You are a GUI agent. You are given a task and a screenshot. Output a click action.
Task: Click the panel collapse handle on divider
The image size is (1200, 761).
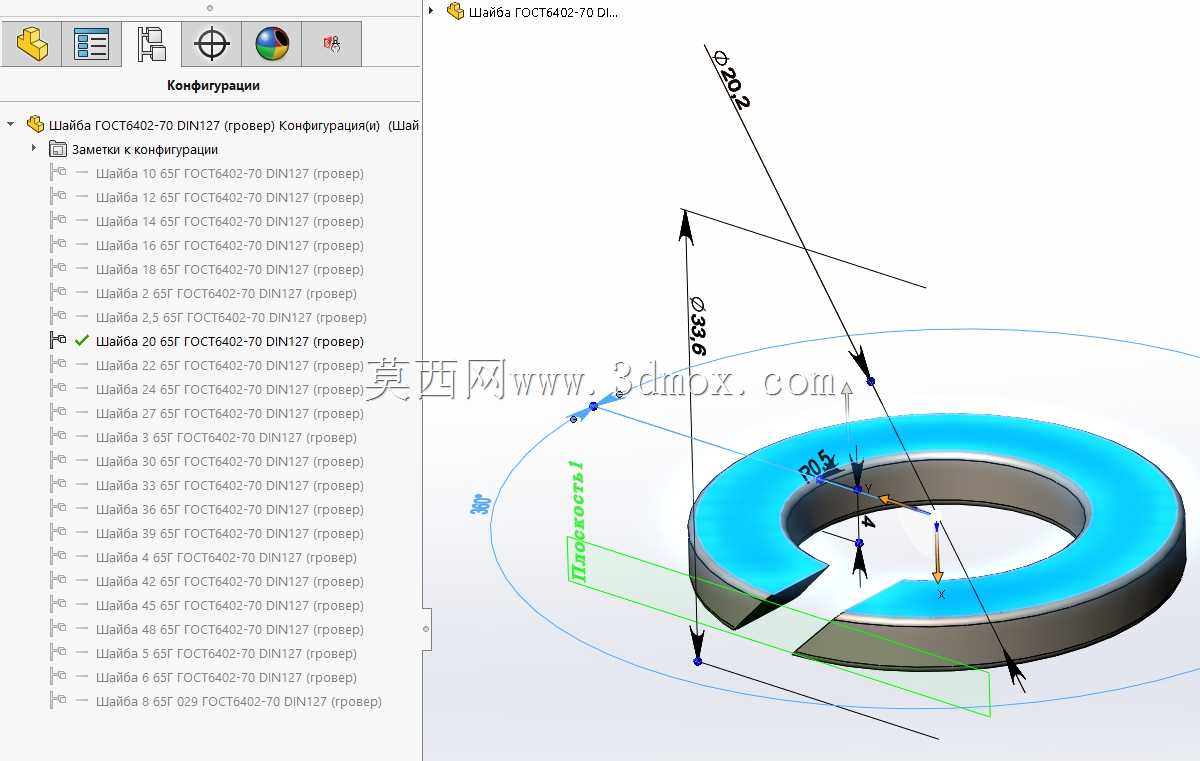point(426,629)
